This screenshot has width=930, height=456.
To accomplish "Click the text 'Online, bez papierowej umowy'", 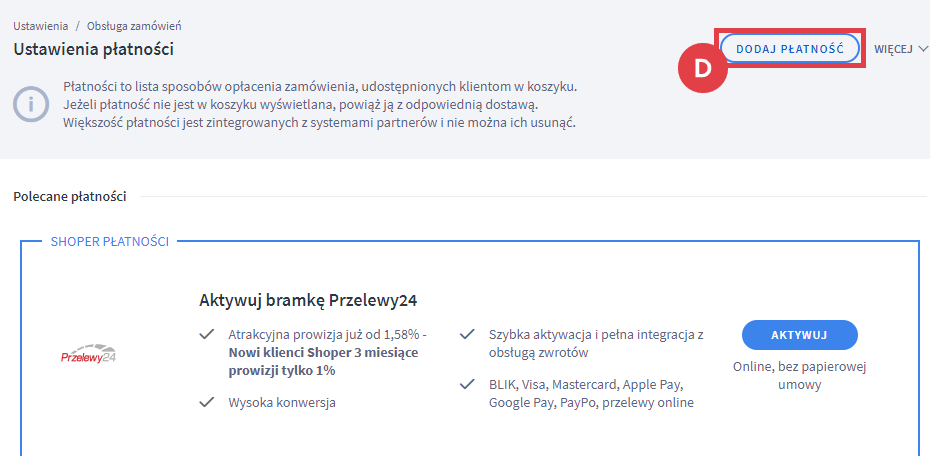I will coord(800,375).
